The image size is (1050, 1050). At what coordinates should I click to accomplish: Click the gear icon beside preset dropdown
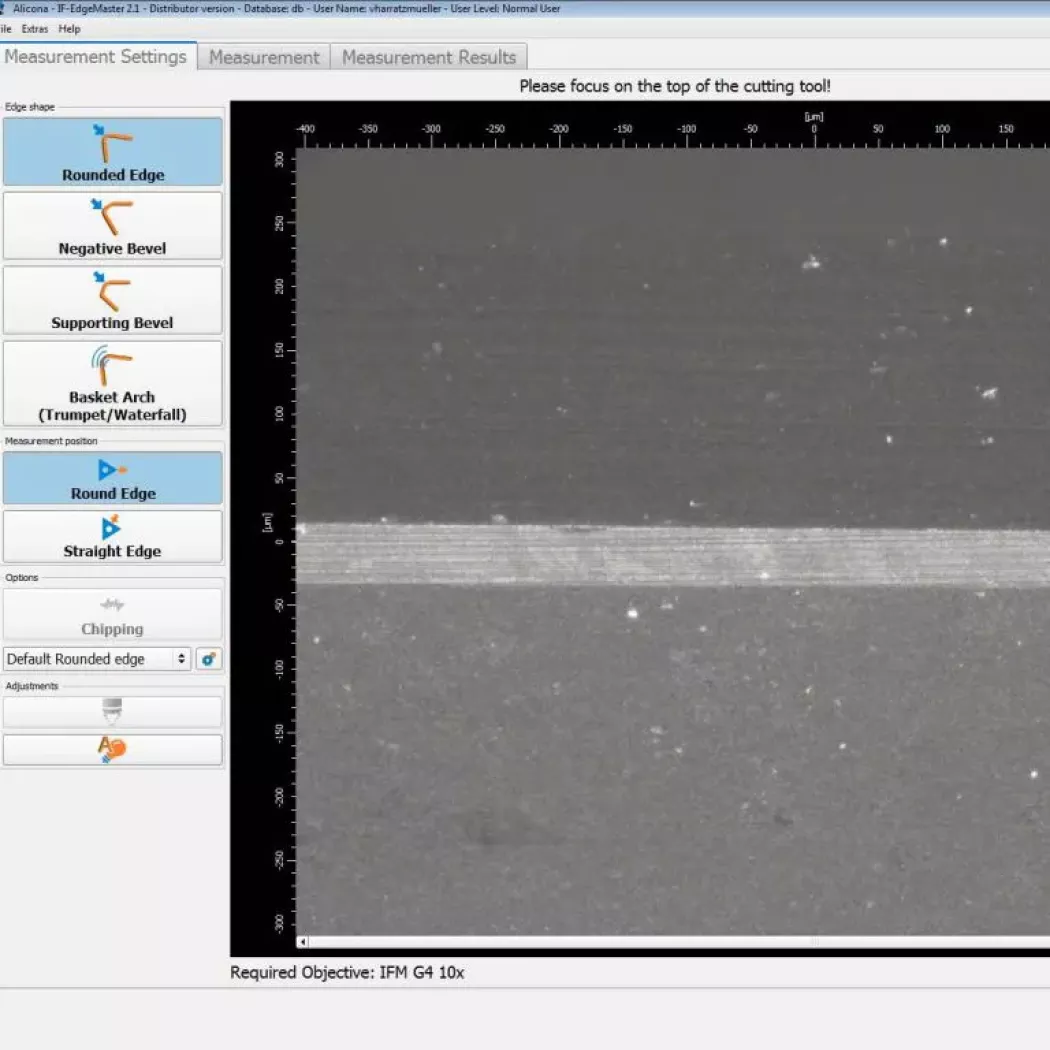tap(208, 659)
